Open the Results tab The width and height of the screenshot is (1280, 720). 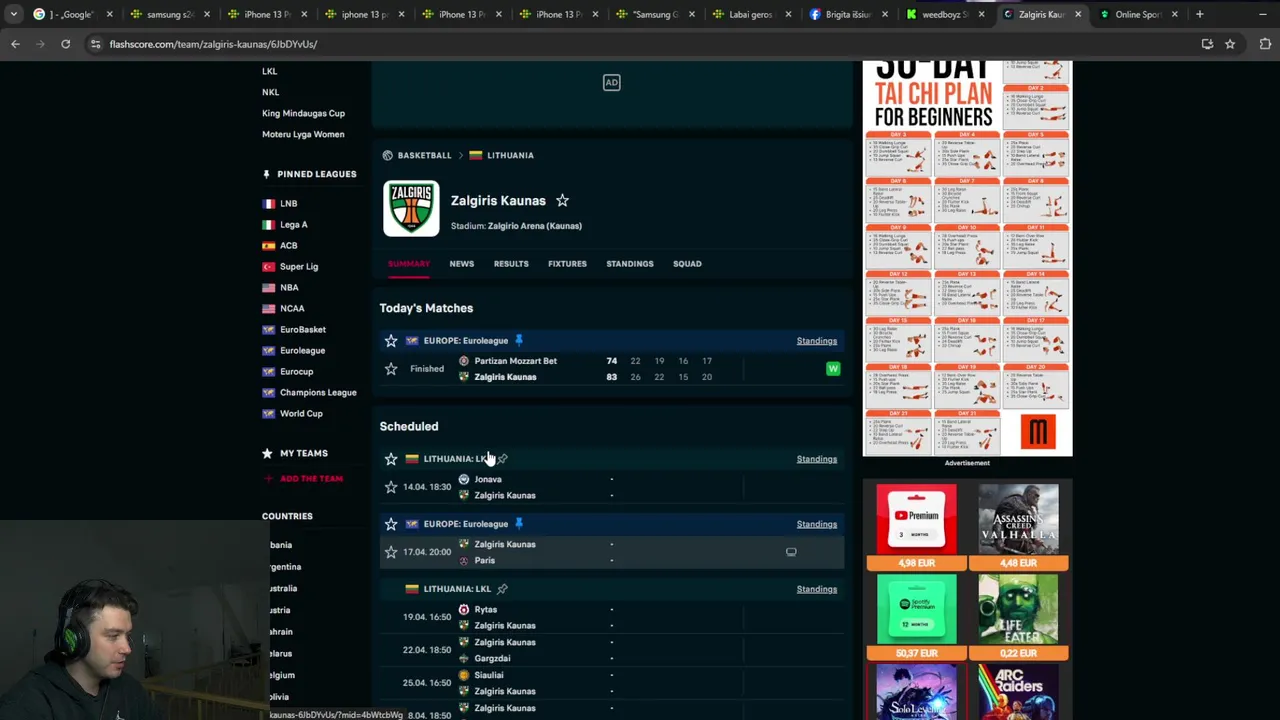point(511,264)
